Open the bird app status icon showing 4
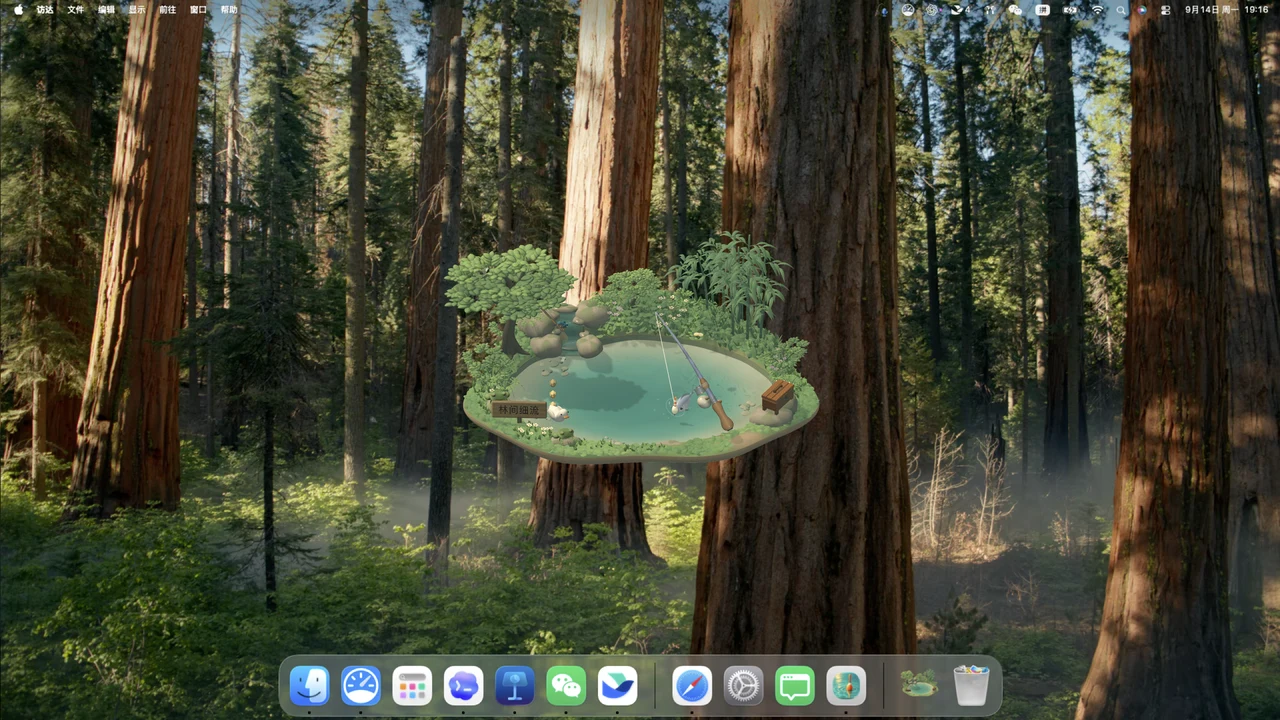The image size is (1280, 720). (x=960, y=10)
